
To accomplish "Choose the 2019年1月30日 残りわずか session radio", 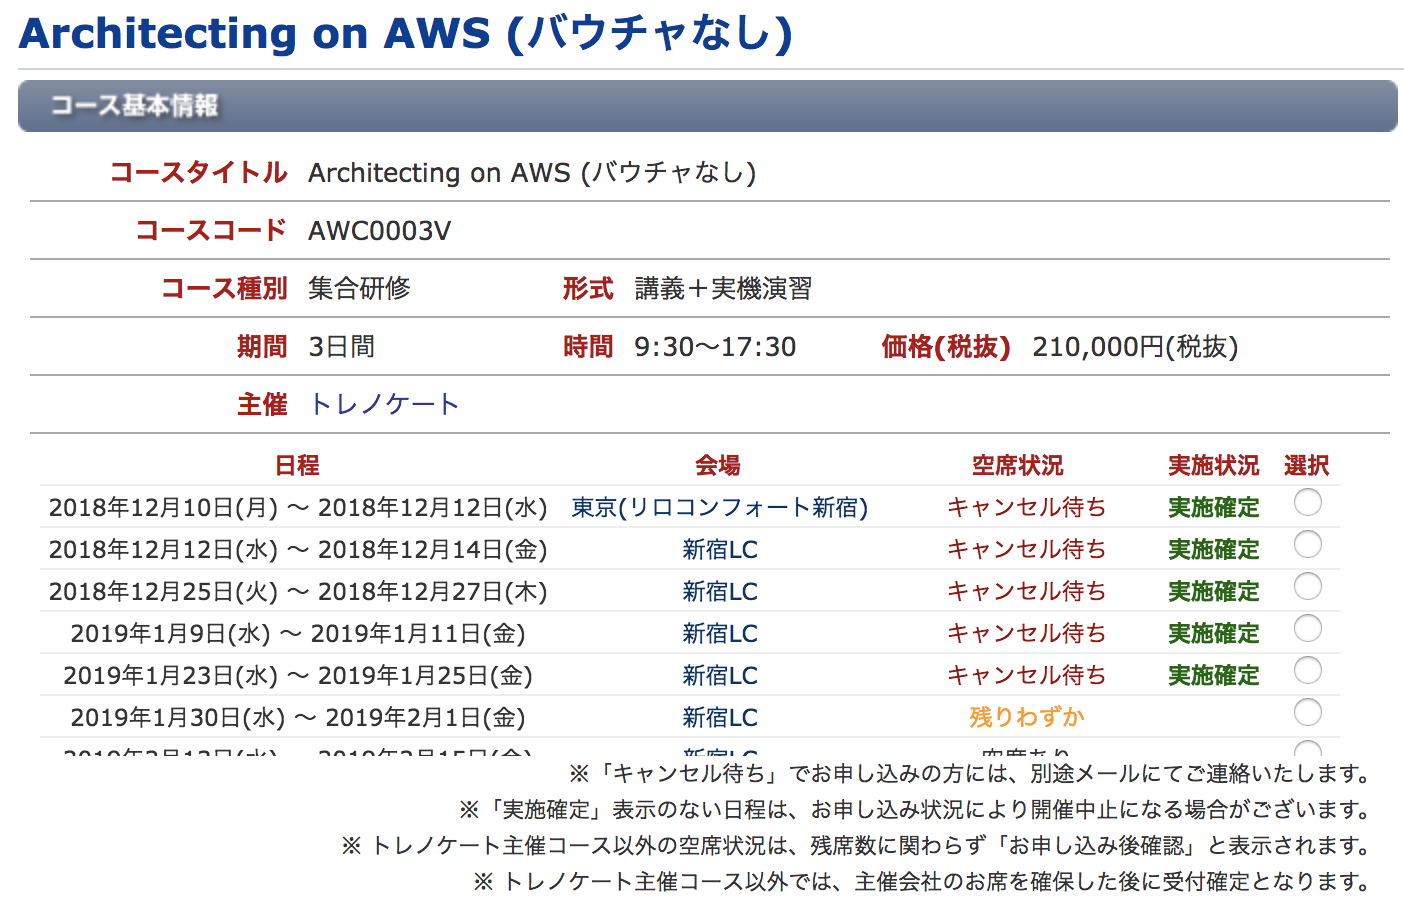I will coord(1307,712).
